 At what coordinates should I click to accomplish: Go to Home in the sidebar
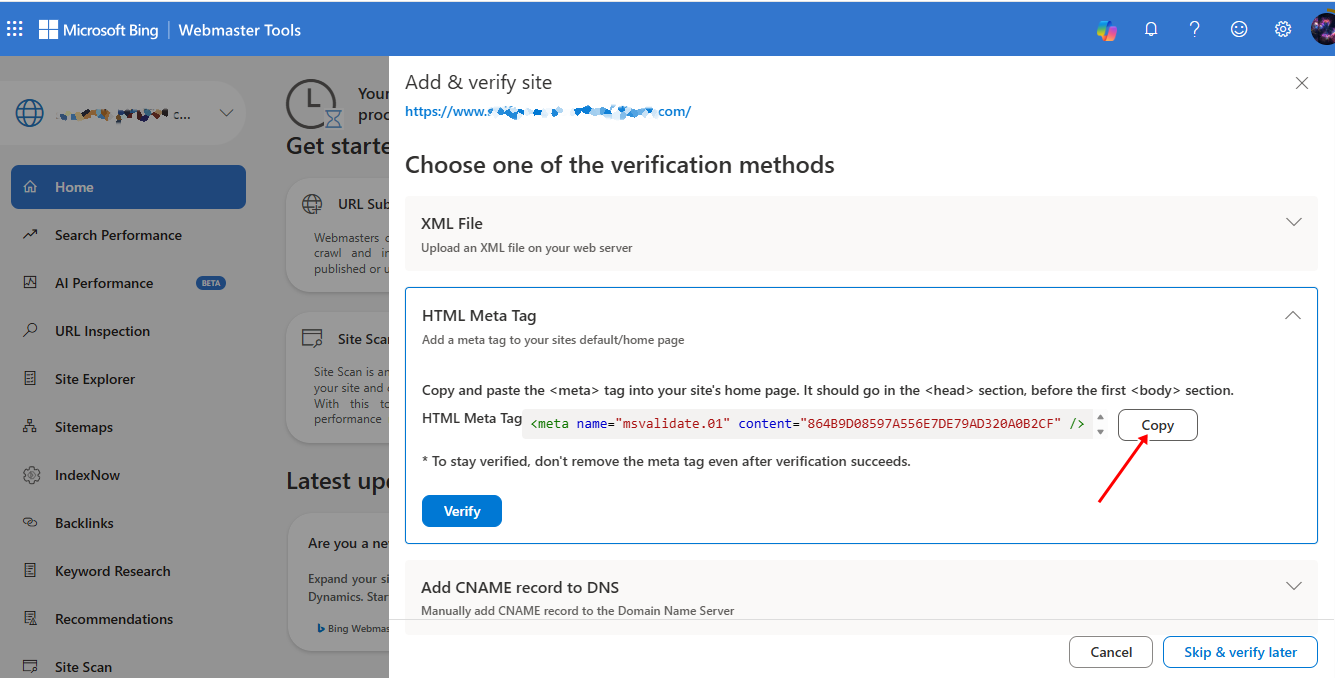(x=128, y=187)
